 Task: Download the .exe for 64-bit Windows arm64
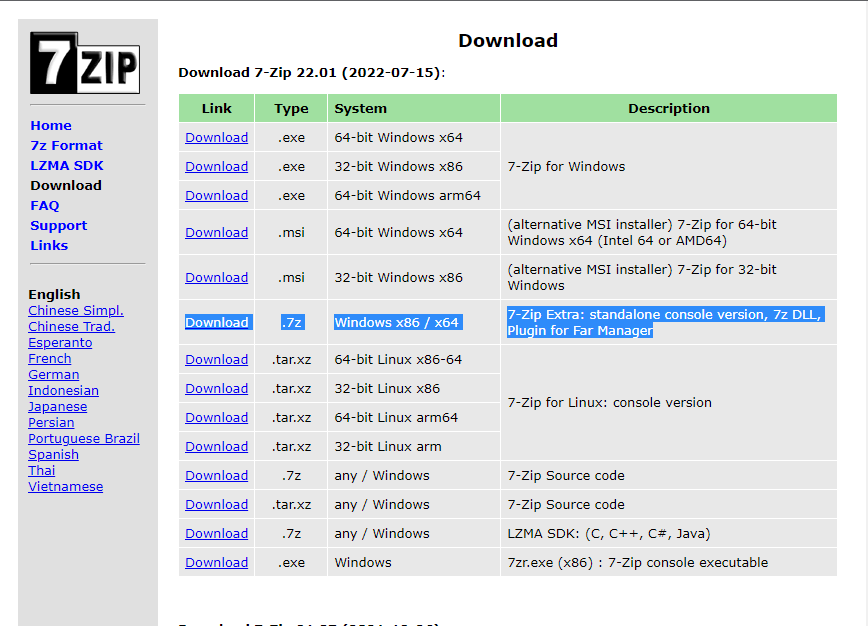[x=216, y=195]
